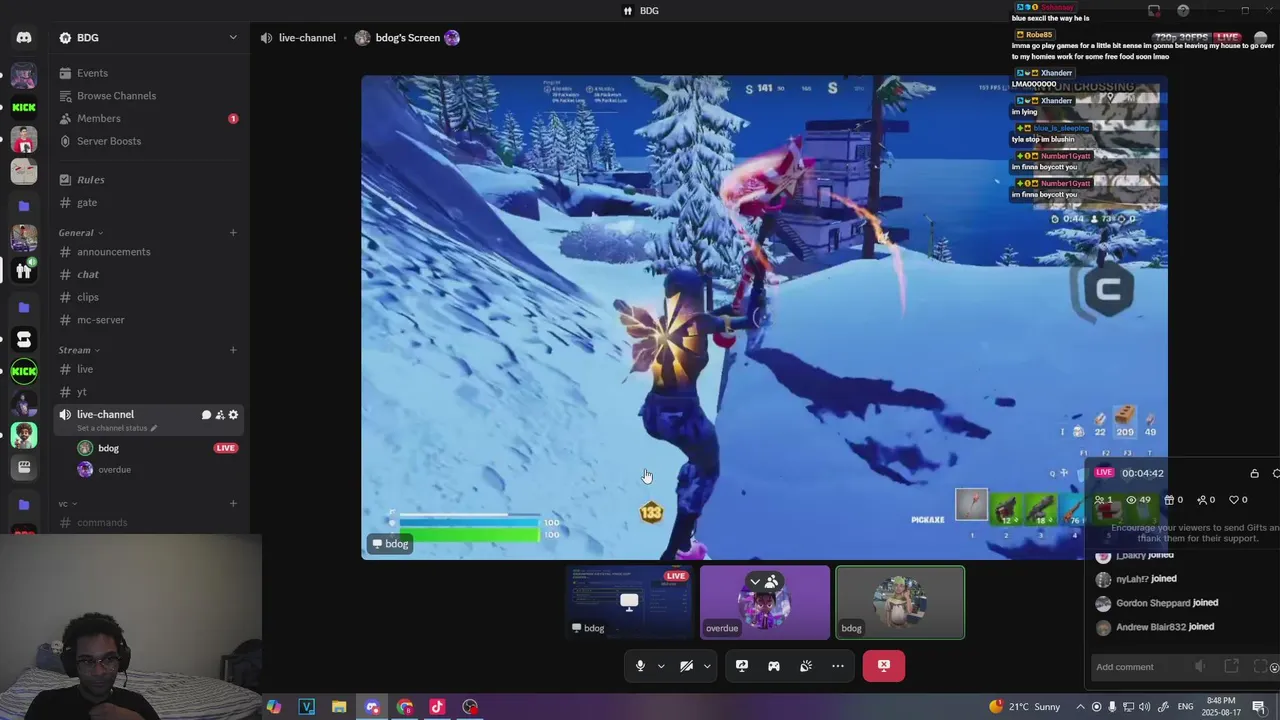The width and height of the screenshot is (1280, 720).
Task: Open Discord from Windows taskbar
Action: tap(372, 707)
